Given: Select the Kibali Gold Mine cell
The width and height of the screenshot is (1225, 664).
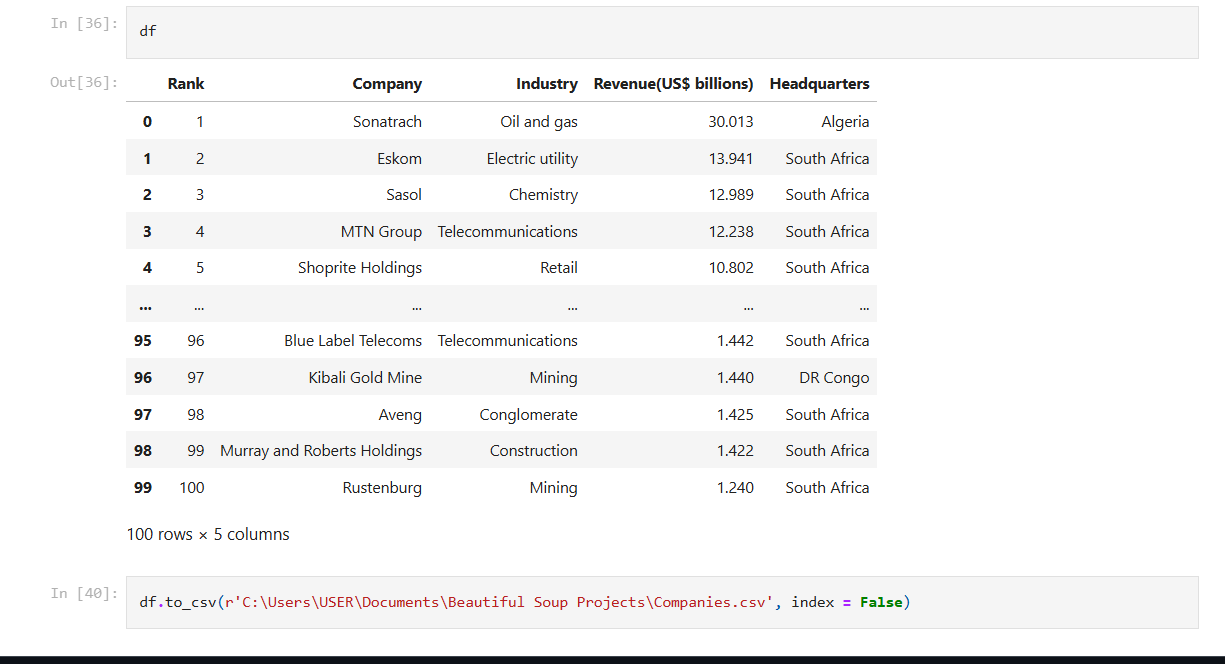Looking at the screenshot, I should [365, 378].
